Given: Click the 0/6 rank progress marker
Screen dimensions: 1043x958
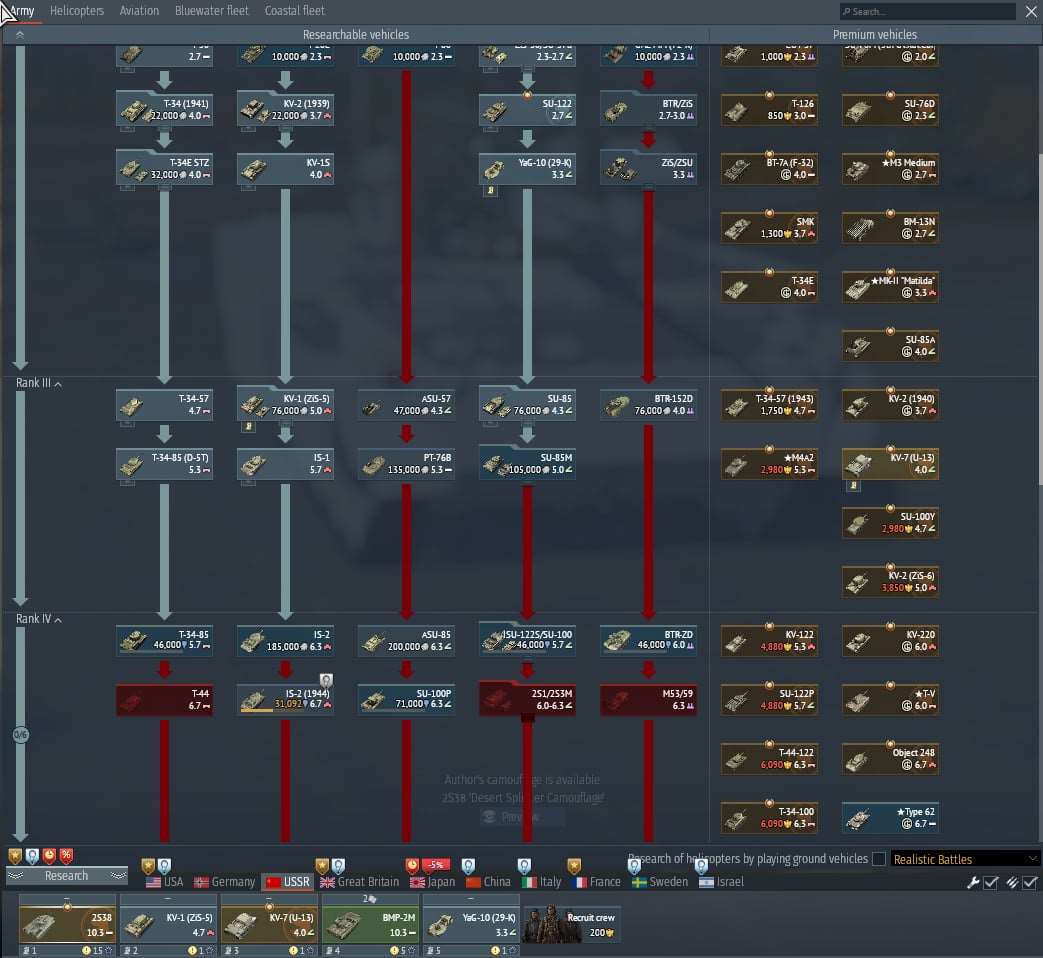Looking at the screenshot, I should click(x=21, y=734).
